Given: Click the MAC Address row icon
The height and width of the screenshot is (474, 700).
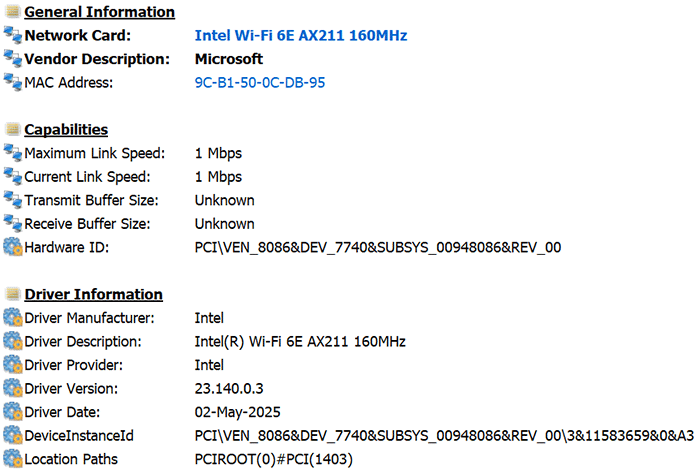Looking at the screenshot, I should (12, 83).
